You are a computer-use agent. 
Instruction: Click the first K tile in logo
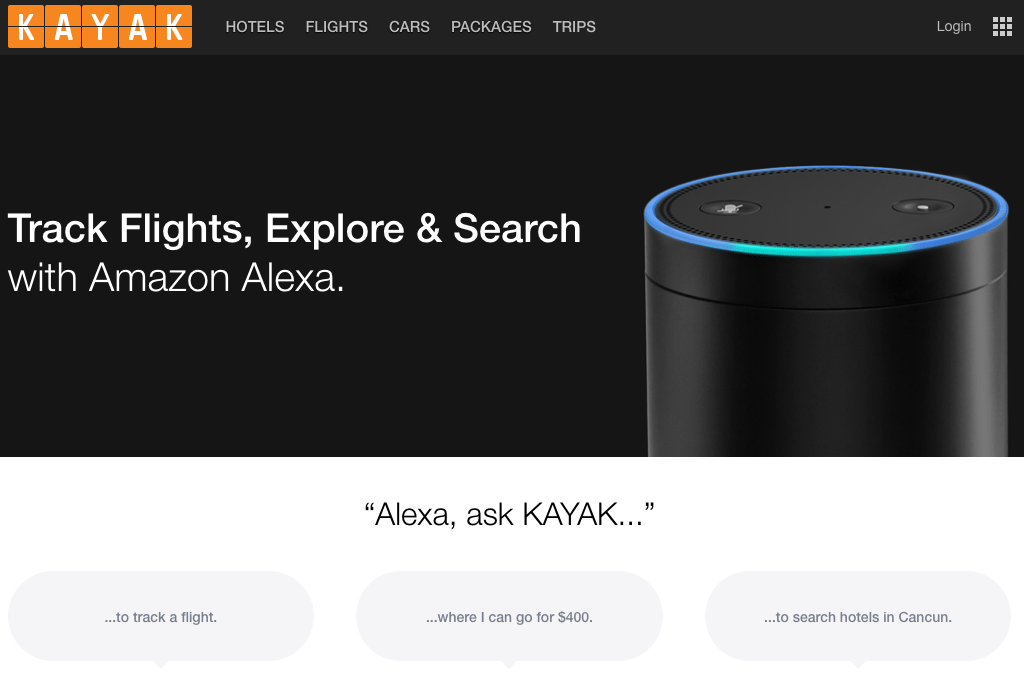pyautogui.click(x=26, y=27)
